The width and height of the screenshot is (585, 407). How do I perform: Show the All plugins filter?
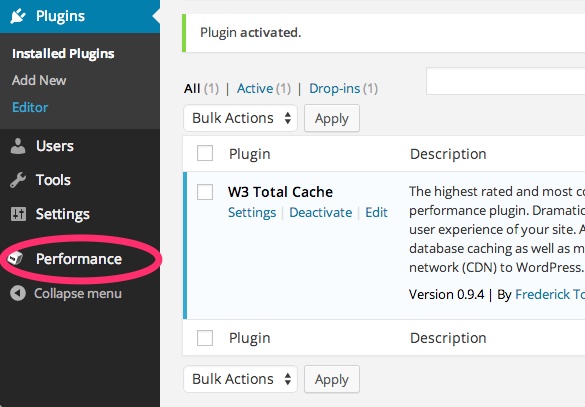[x=192, y=89]
